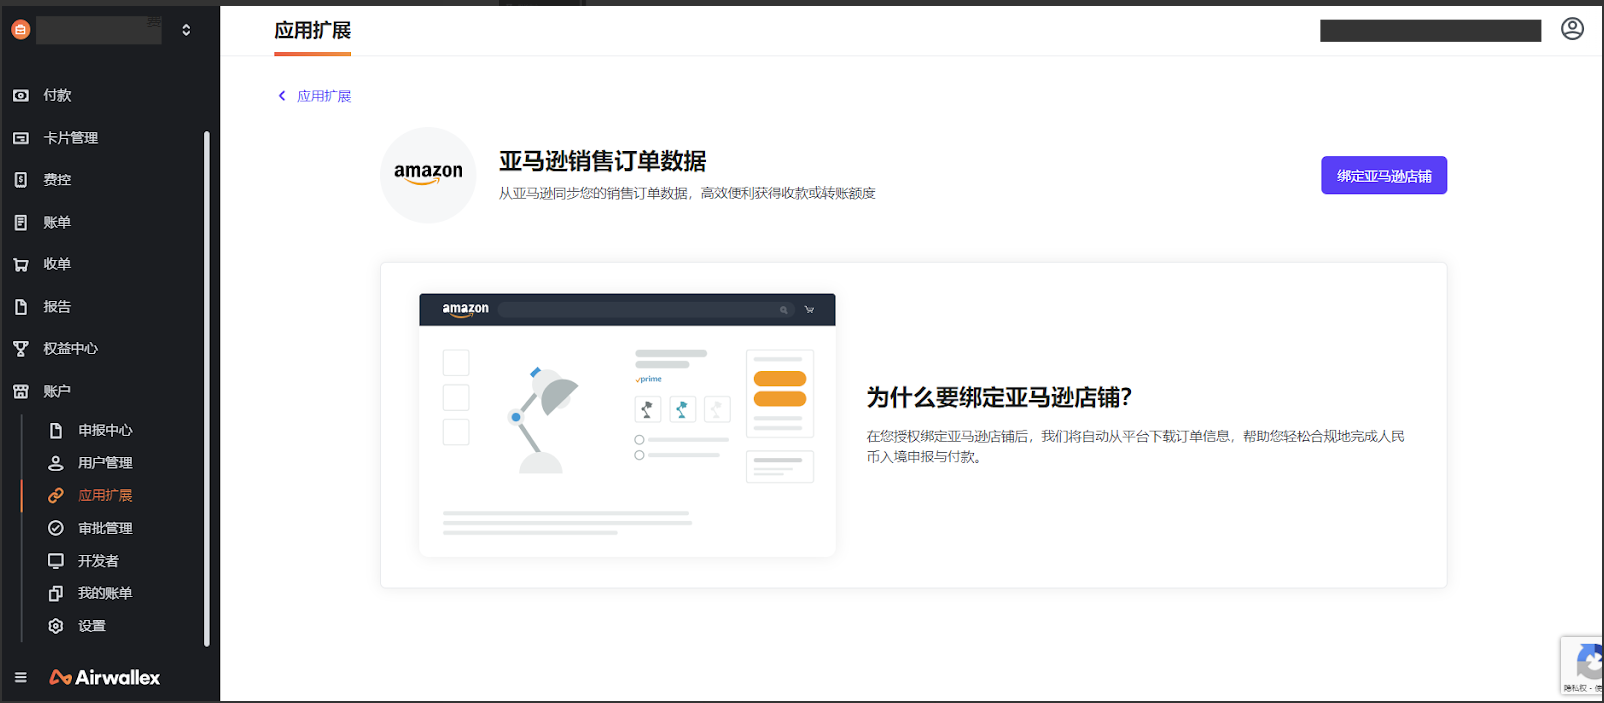
Task: Open 设置 submenu item
Action: point(92,626)
